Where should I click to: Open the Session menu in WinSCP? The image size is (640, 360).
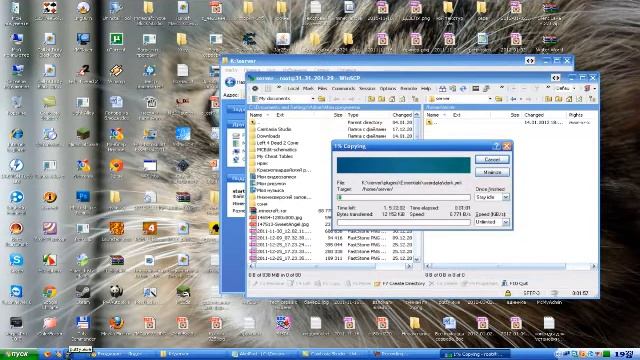click(367, 89)
